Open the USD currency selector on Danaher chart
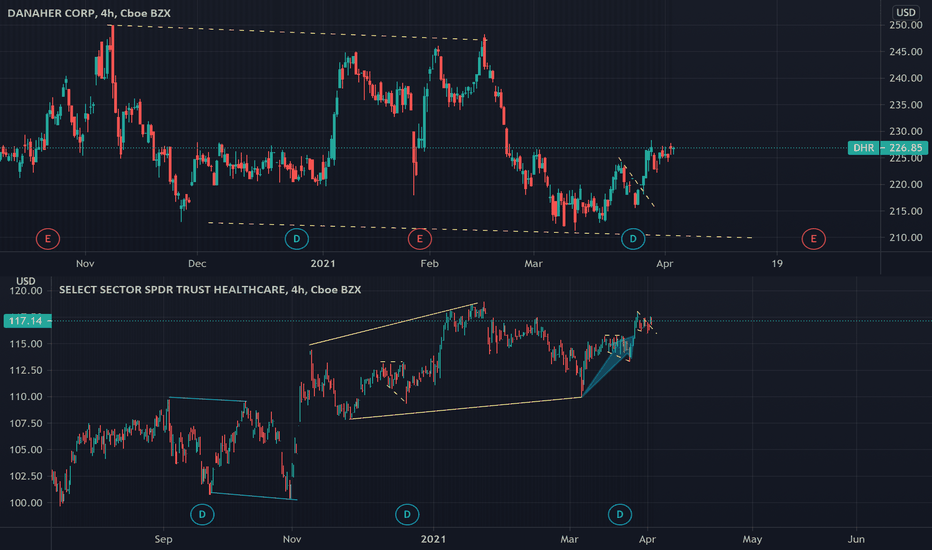 pos(906,12)
